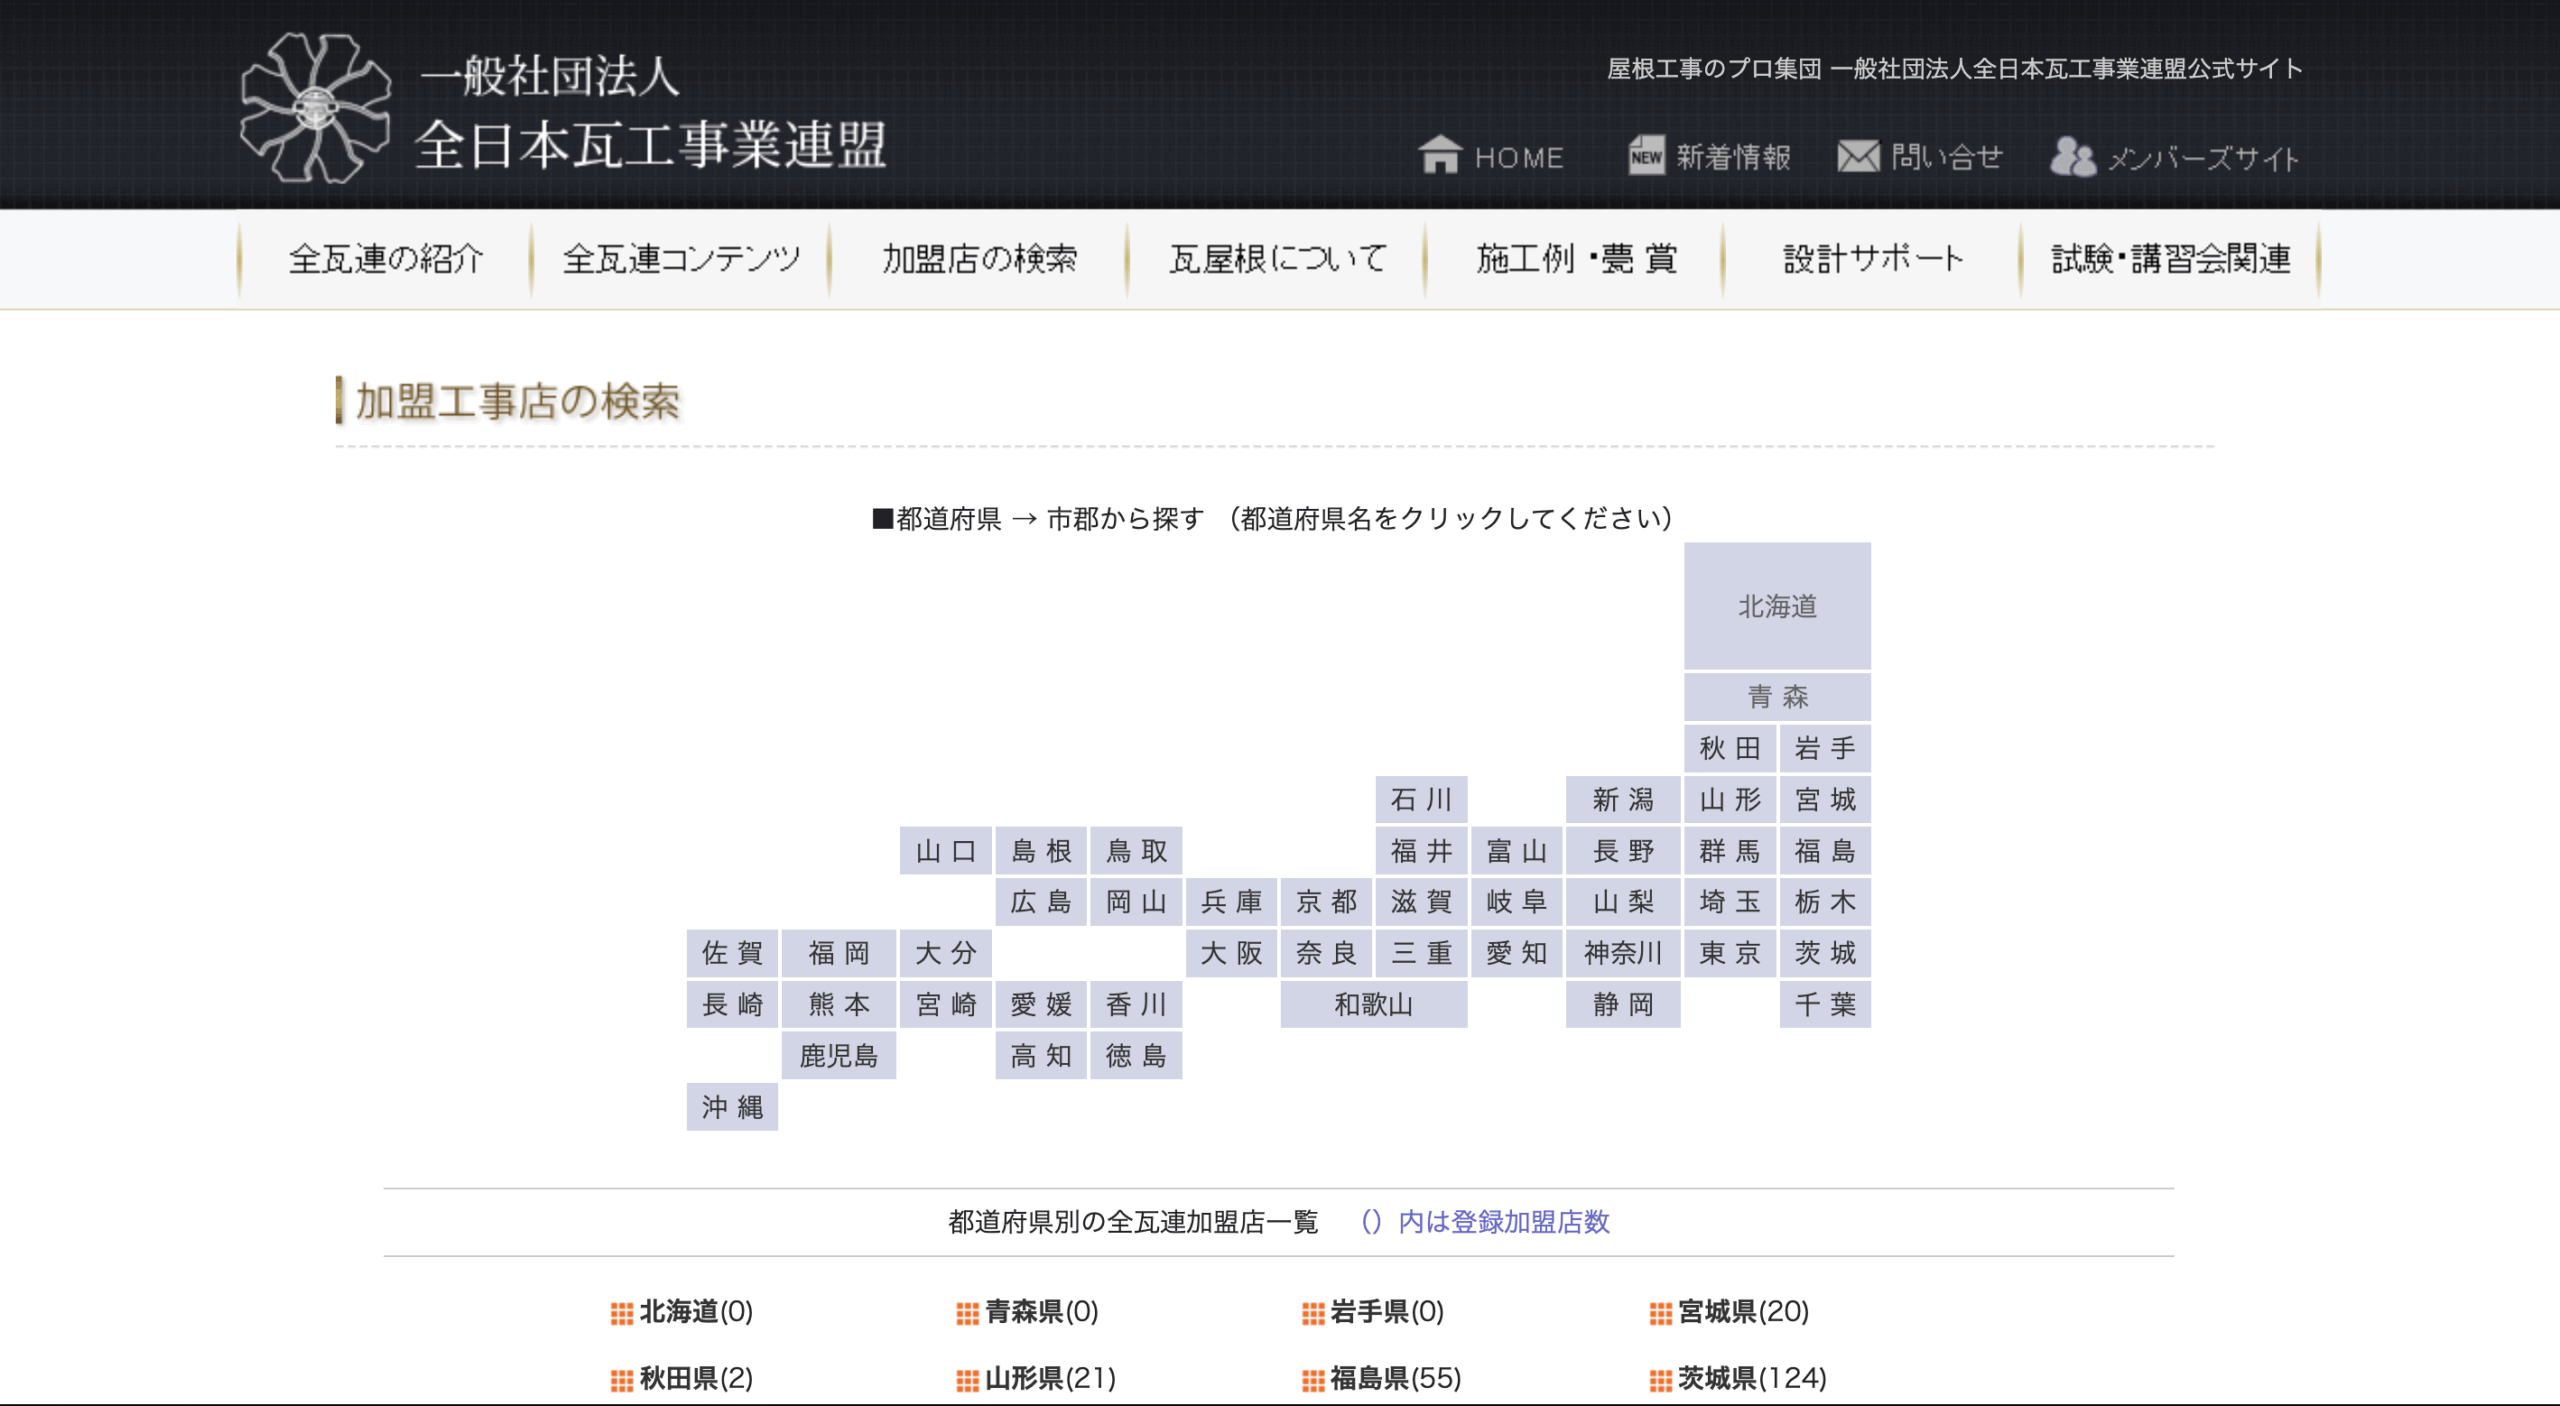Open 試験・講習会関連 menu

[x=2170, y=259]
